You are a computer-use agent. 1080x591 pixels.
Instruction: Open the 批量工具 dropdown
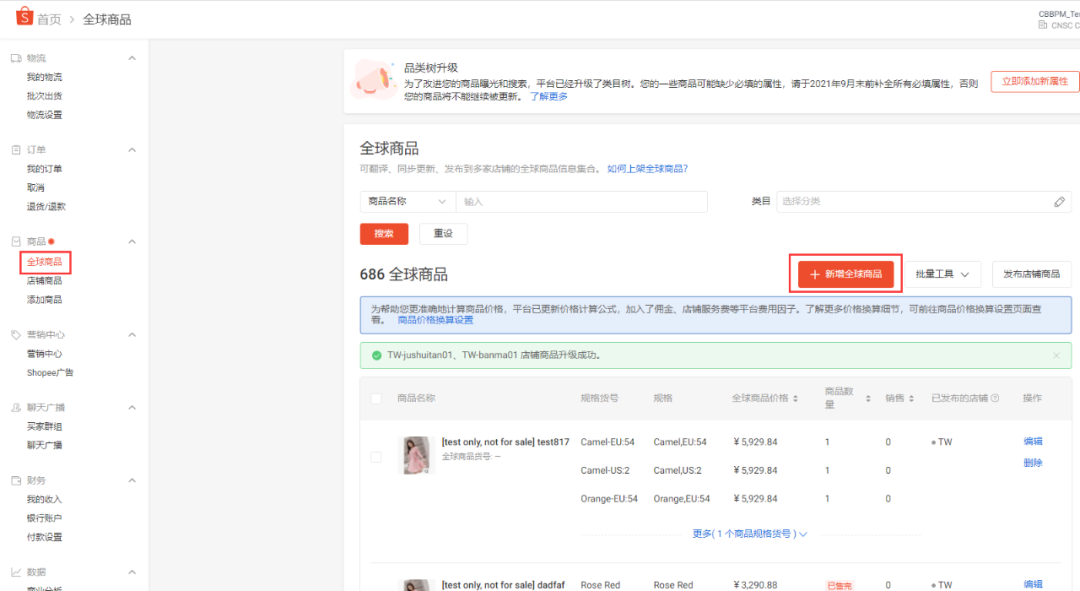click(941, 273)
